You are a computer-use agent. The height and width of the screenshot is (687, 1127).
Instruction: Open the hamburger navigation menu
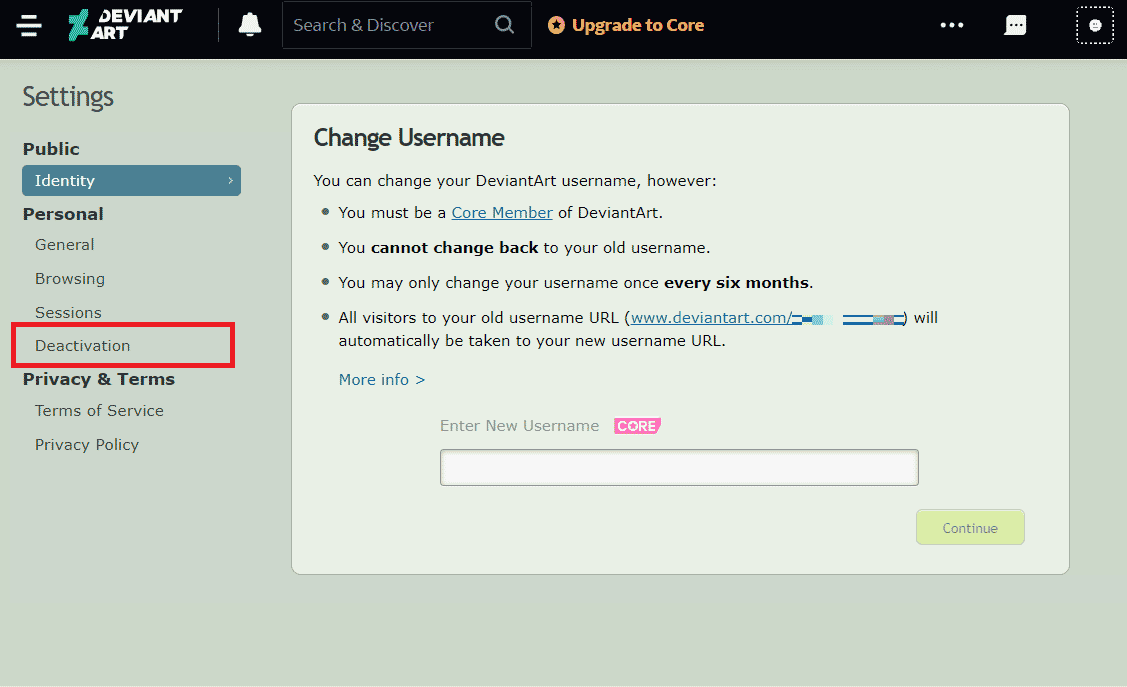pyautogui.click(x=29, y=25)
